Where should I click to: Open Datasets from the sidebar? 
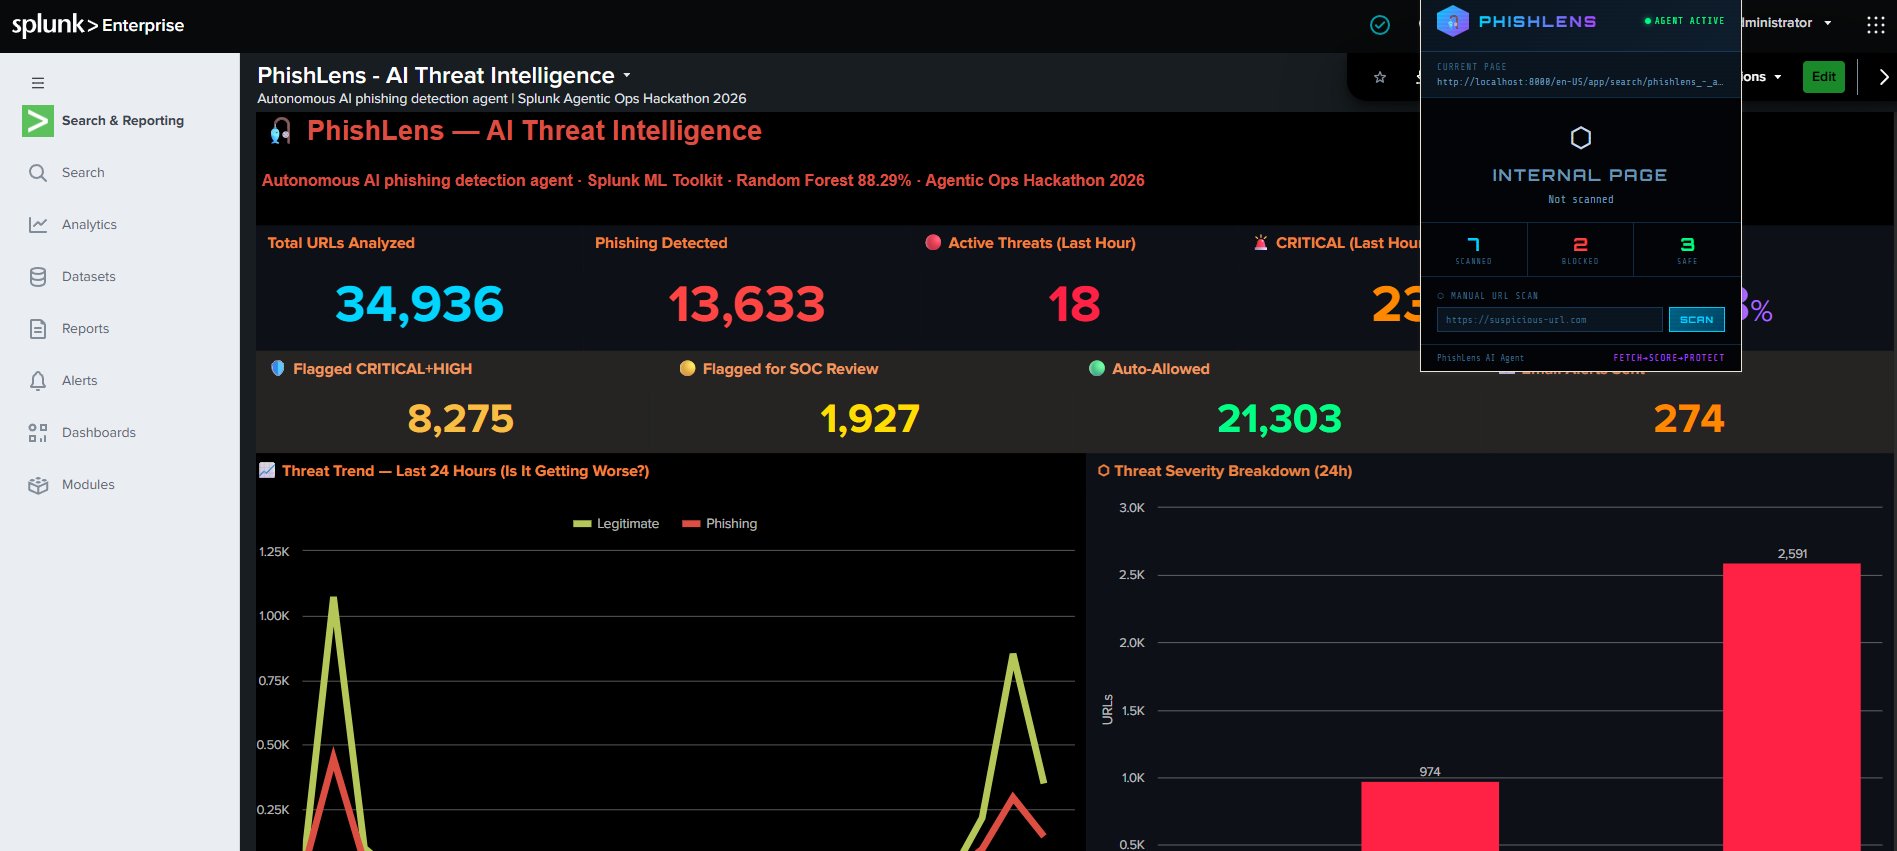click(x=88, y=277)
